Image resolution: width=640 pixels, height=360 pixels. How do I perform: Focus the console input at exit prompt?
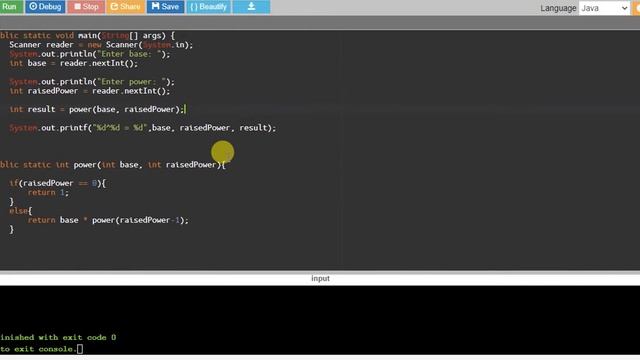pyautogui.click(x=80, y=349)
